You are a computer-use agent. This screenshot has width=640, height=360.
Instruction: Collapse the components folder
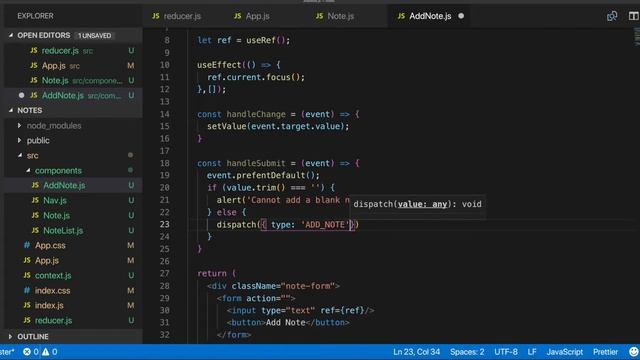coord(28,170)
